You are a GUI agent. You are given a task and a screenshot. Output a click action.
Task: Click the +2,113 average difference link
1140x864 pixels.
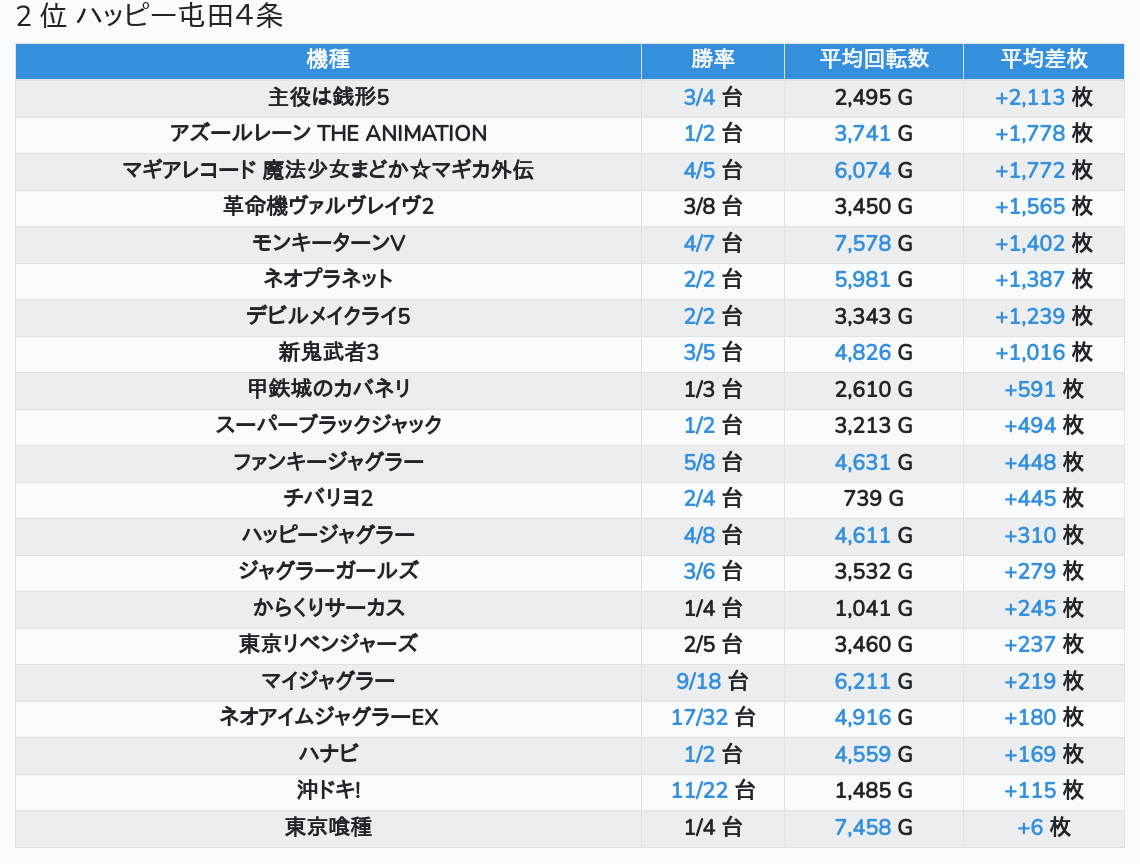point(1029,98)
